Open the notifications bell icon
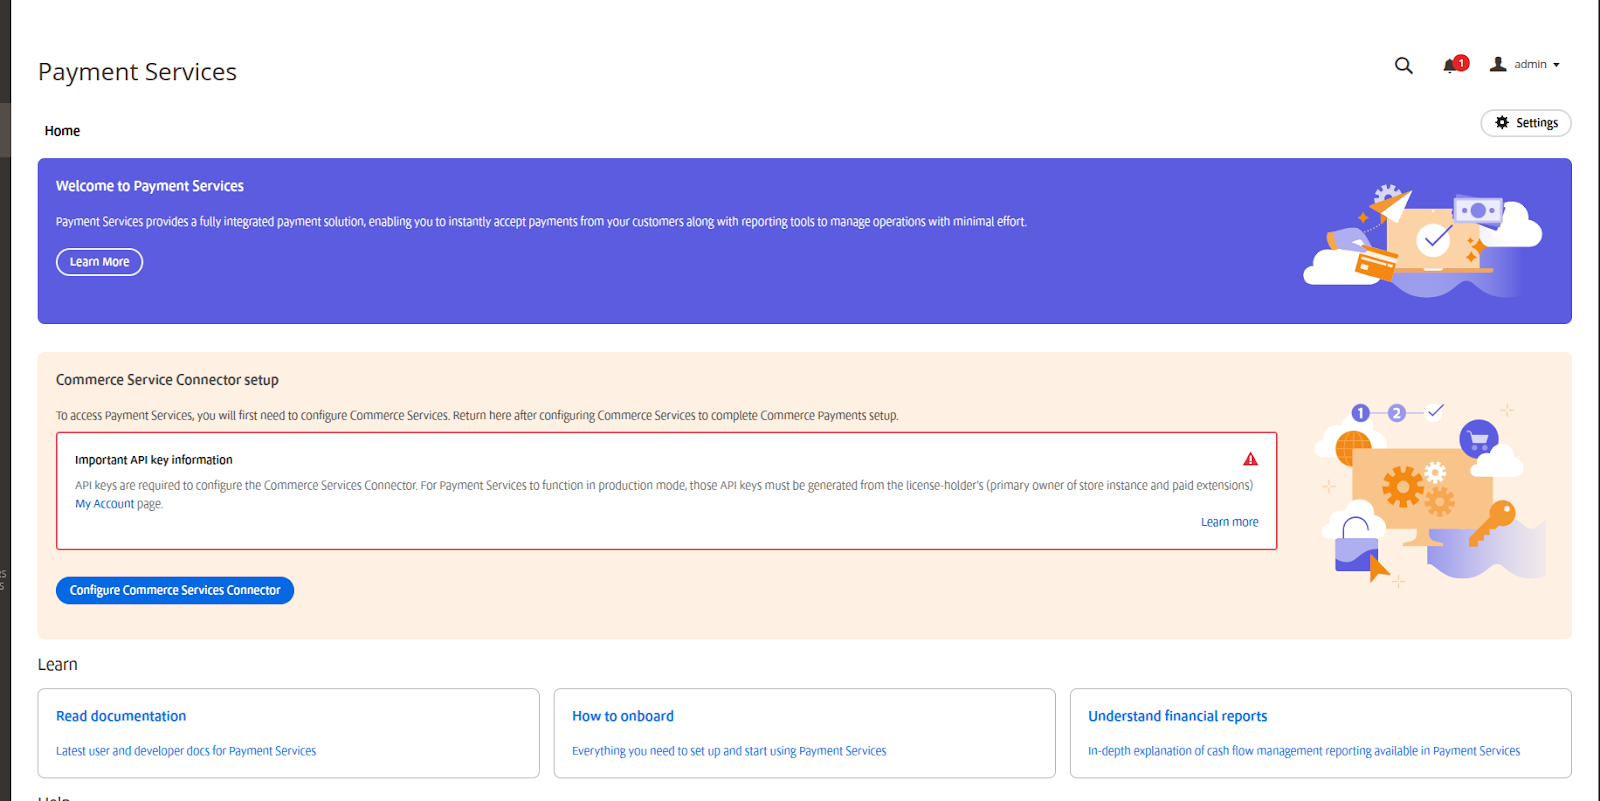The width and height of the screenshot is (1600, 801). [x=1449, y=66]
